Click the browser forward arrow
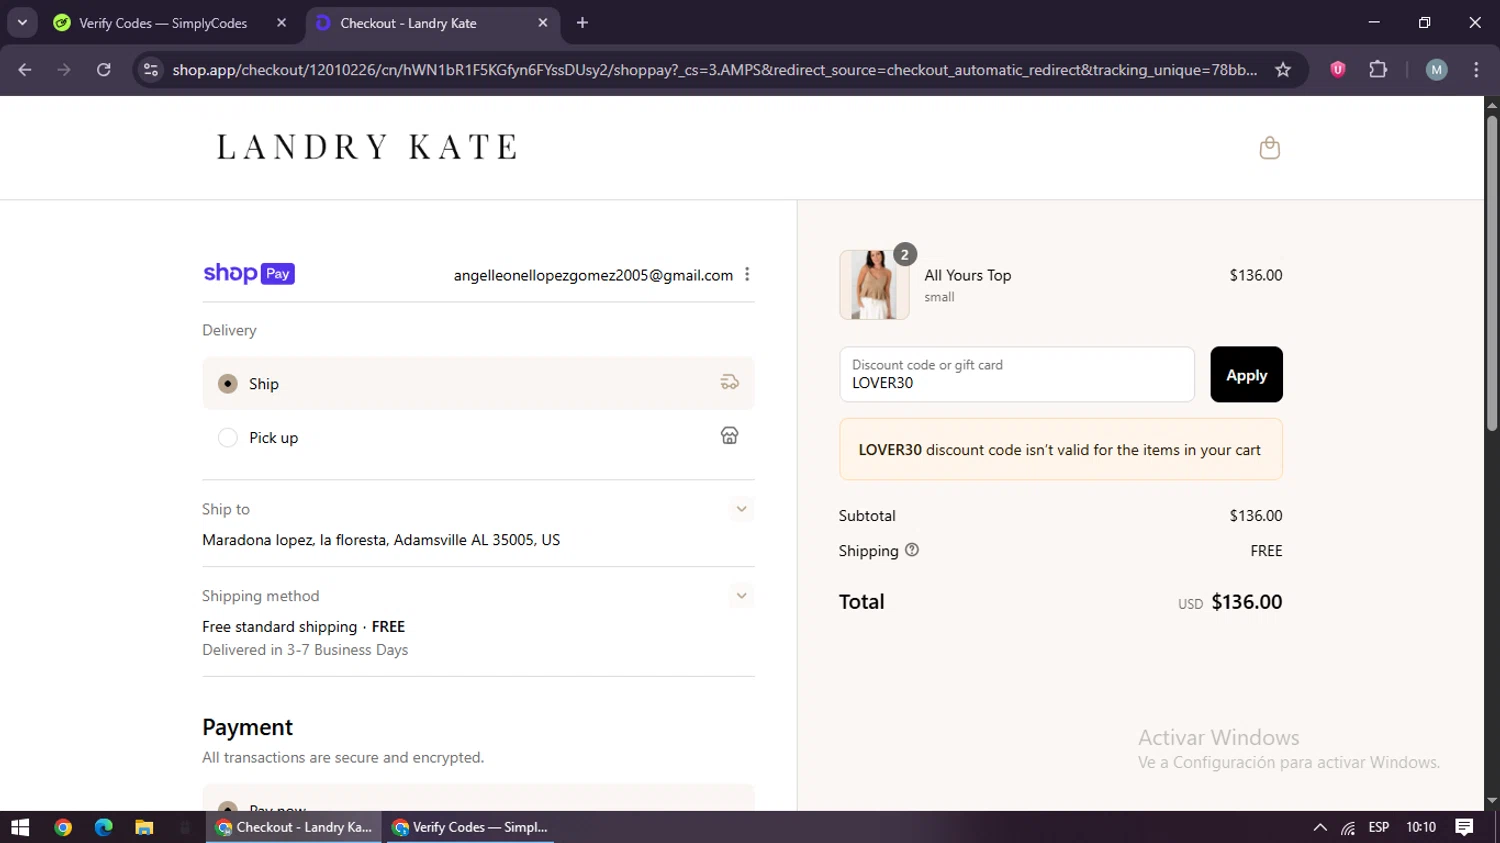 pyautogui.click(x=64, y=70)
